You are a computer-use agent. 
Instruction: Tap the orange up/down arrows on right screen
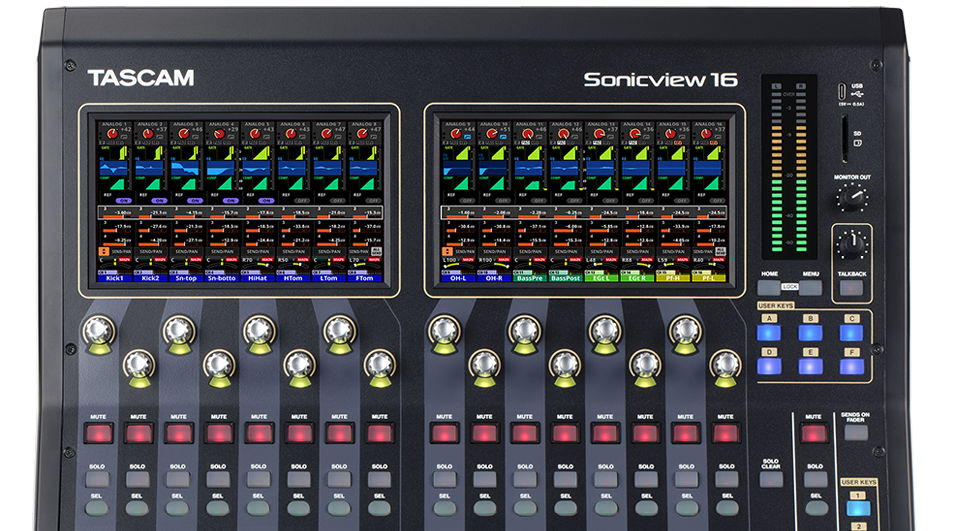pyautogui.click(x=447, y=251)
